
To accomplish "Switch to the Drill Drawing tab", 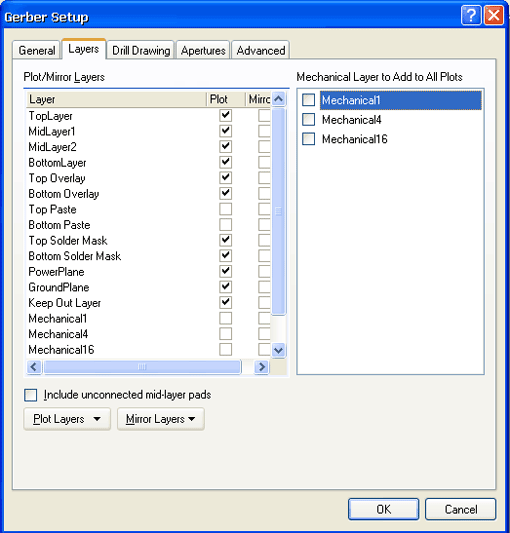I will pos(141,50).
